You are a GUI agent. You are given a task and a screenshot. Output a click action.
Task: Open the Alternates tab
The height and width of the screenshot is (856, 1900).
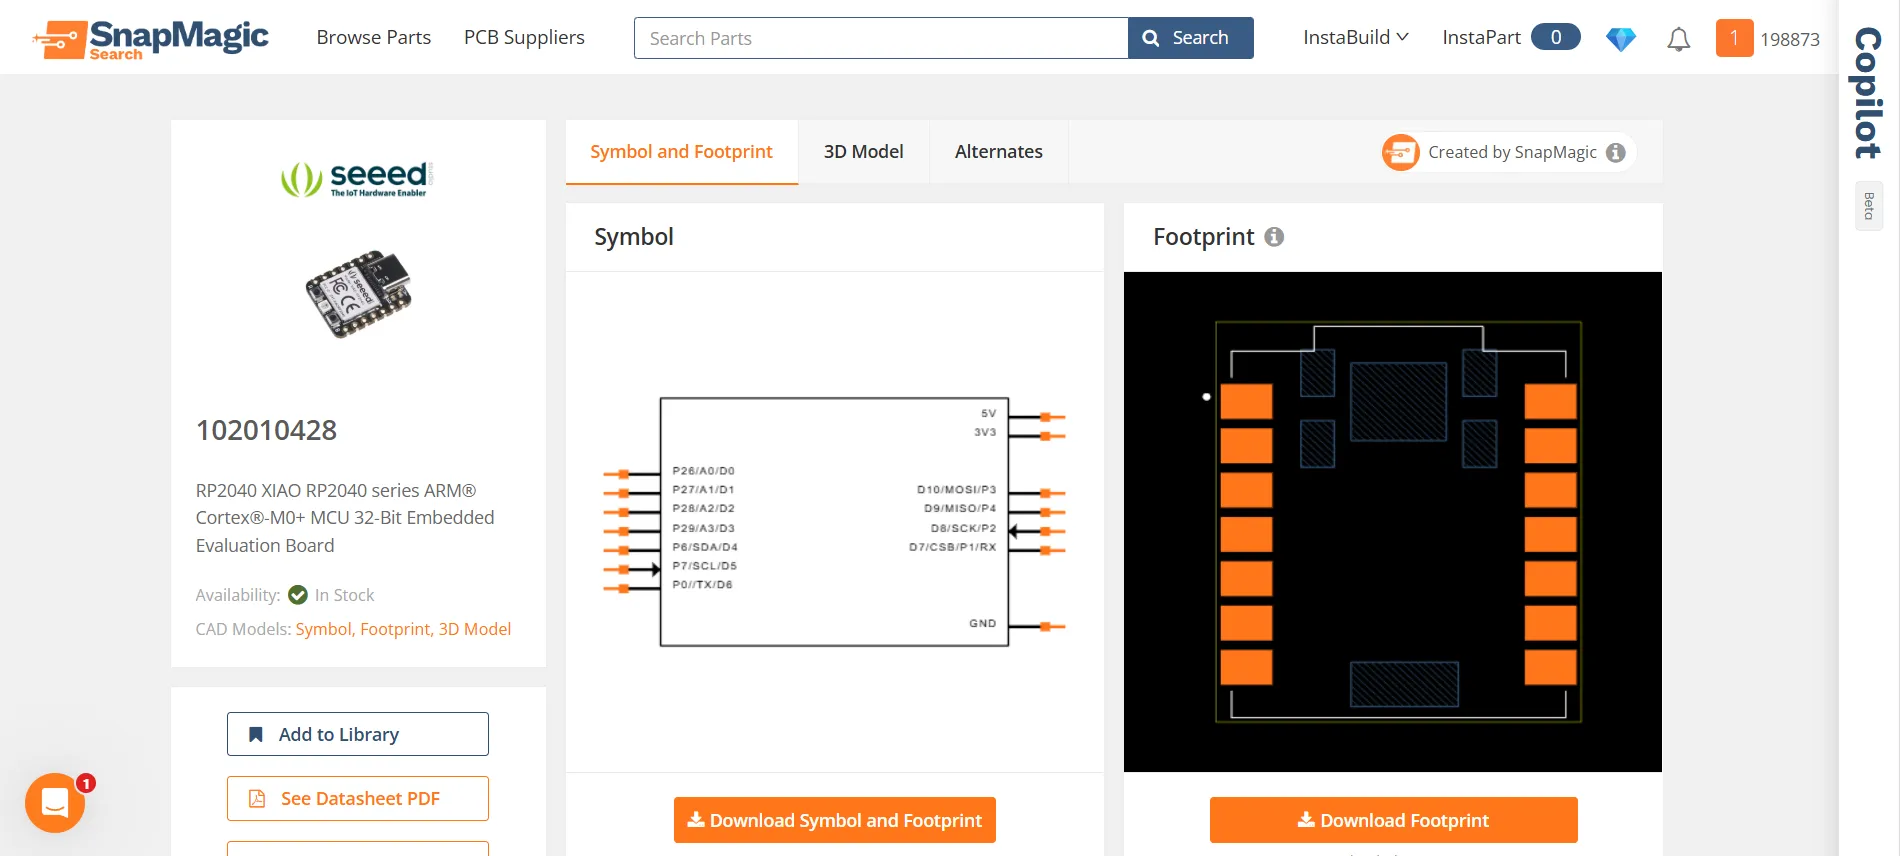pyautogui.click(x=998, y=152)
